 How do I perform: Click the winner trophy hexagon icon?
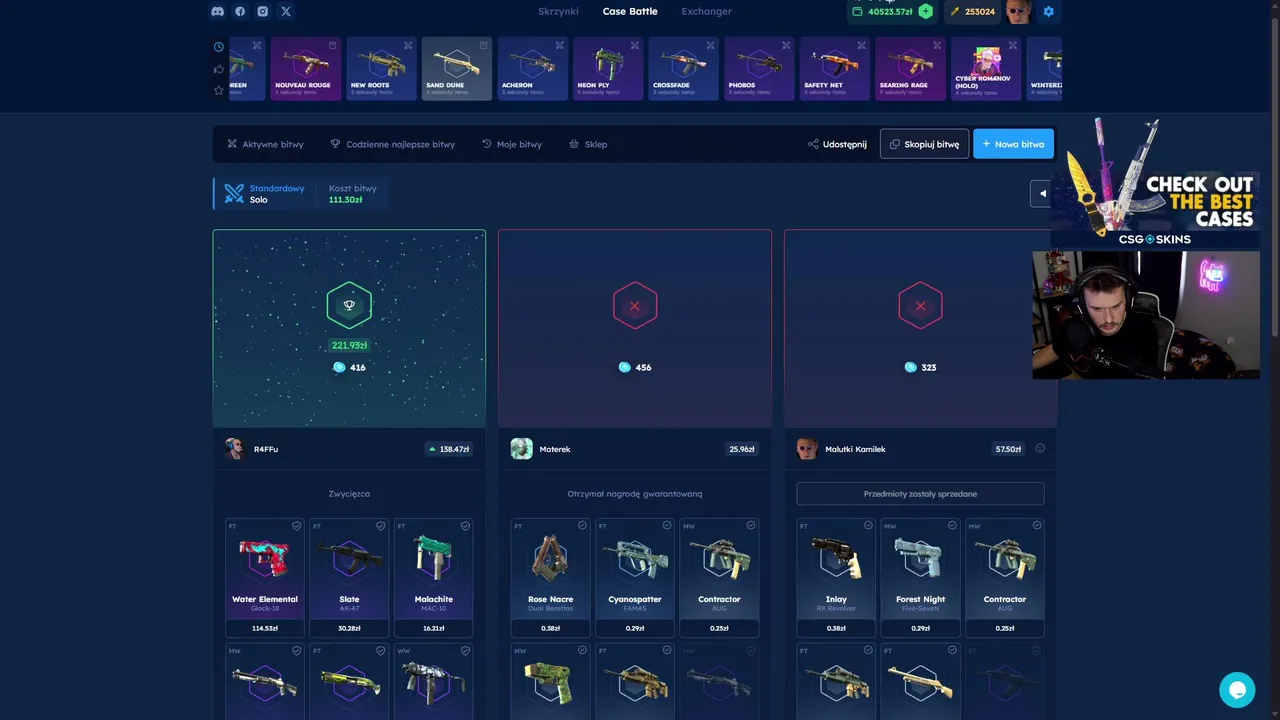[x=349, y=306]
